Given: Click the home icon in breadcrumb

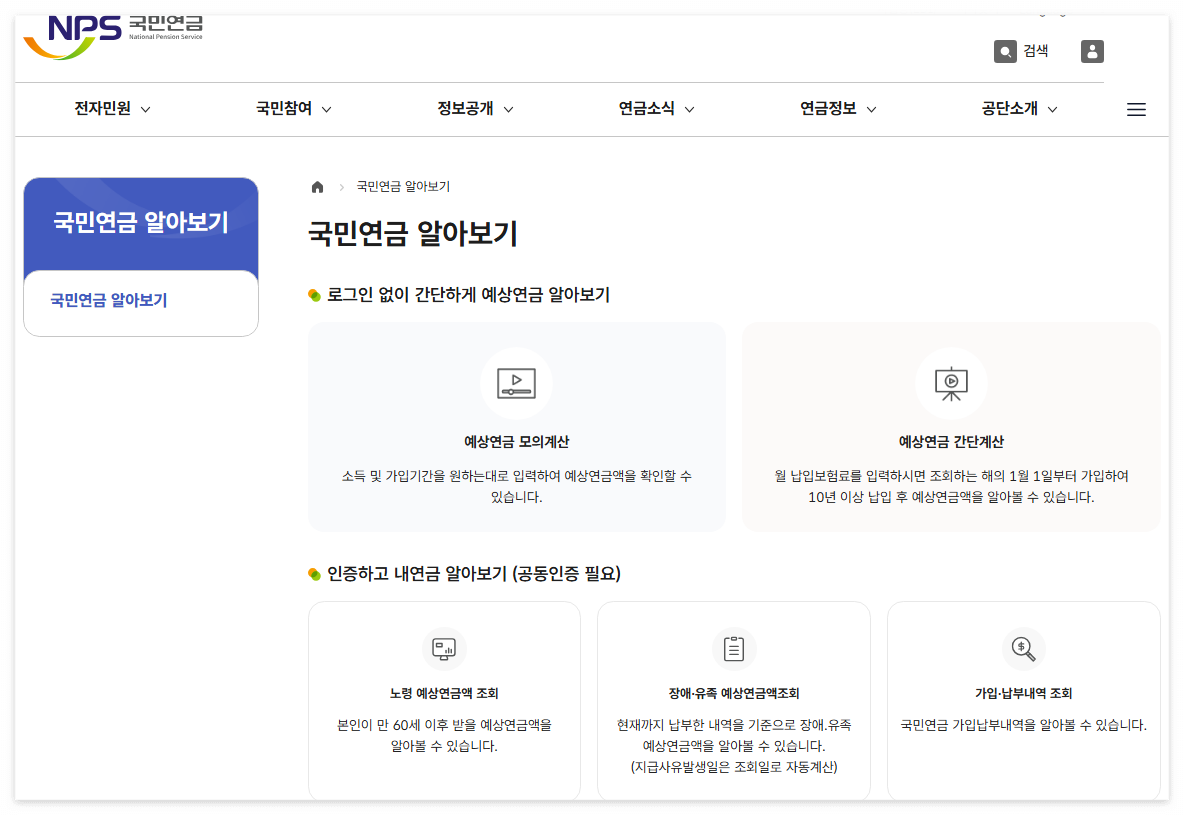Looking at the screenshot, I should tap(317, 187).
